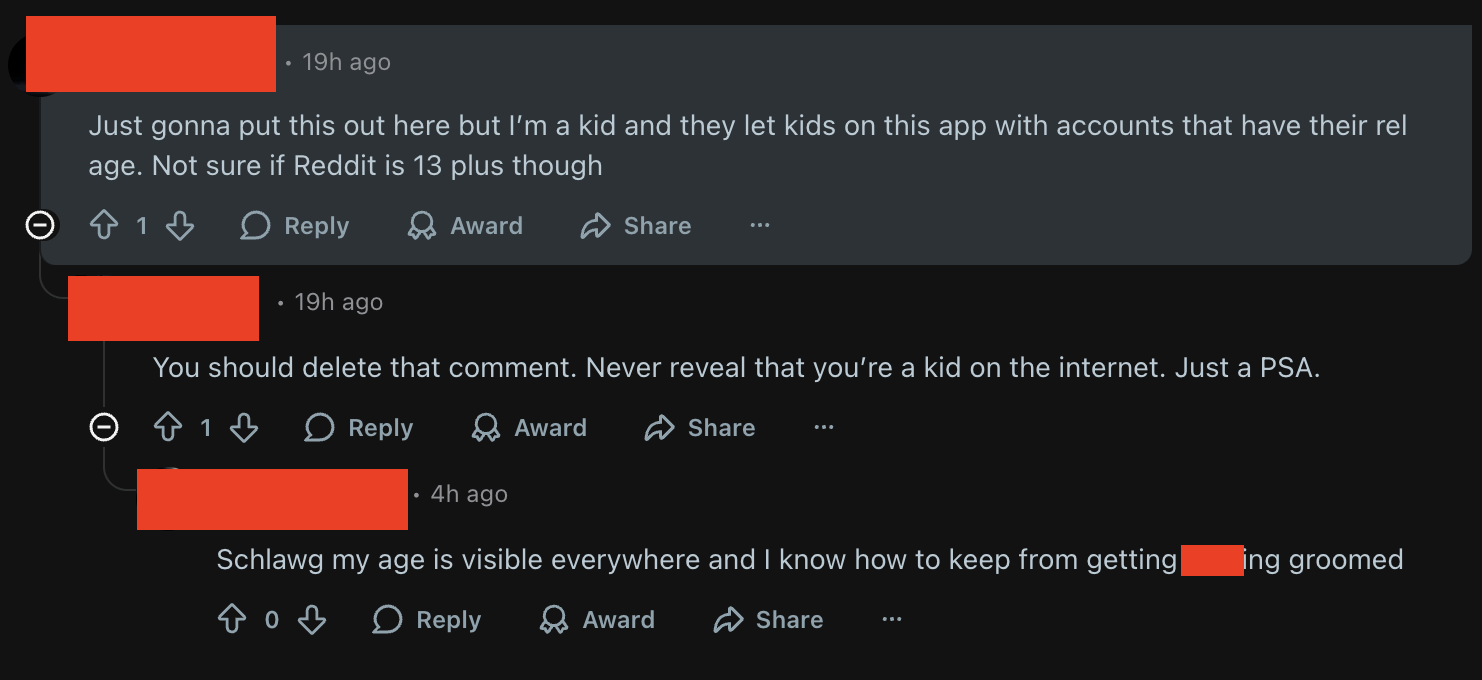Reply to the "Schlawg my age" comment
Image resolution: width=1482 pixels, height=680 pixels.
tap(427, 620)
